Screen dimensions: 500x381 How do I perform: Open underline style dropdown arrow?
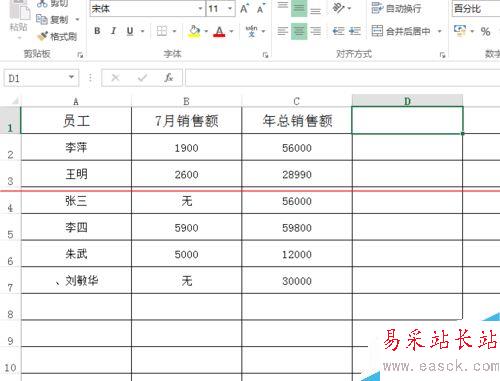point(142,31)
